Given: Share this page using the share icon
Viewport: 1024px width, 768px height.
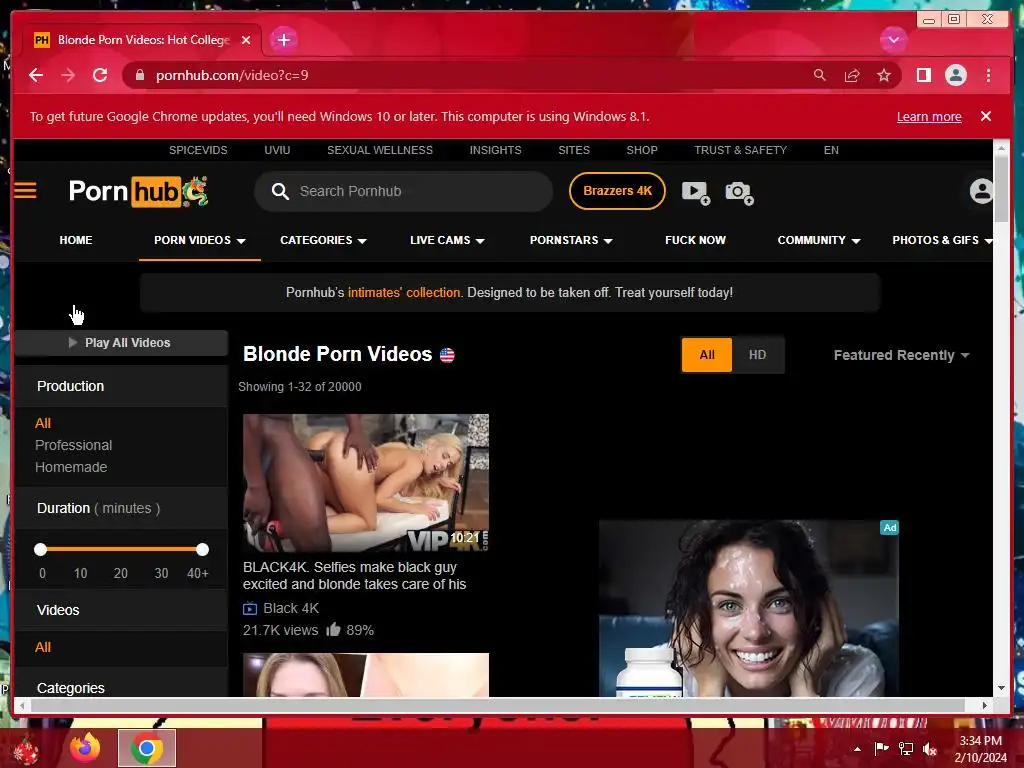Looking at the screenshot, I should pyautogui.click(x=852, y=75).
